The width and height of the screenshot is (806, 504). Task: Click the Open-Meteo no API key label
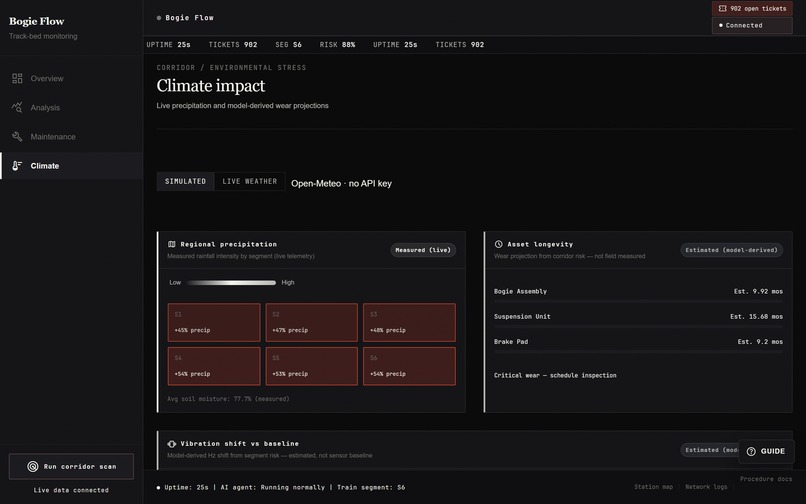[341, 184]
